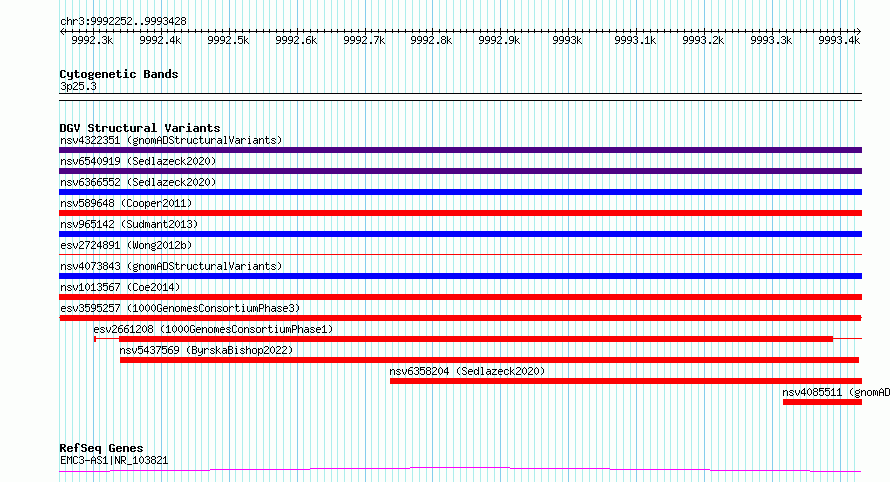Click the 9992.4k ruler tick label
The width and height of the screenshot is (890, 482).
[x=160, y=40]
